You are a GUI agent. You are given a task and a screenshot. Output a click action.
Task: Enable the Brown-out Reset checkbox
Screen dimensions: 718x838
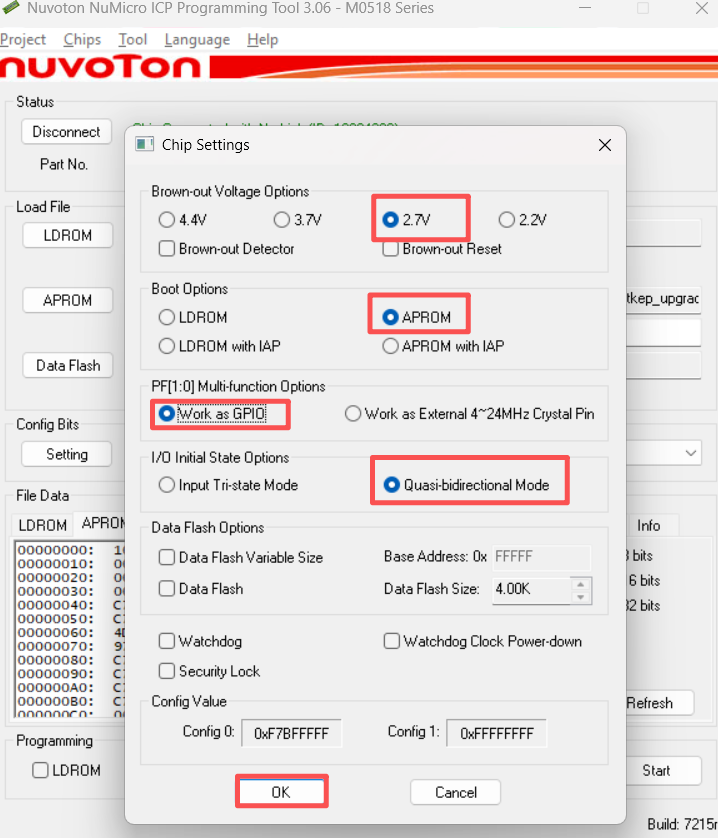pos(391,248)
